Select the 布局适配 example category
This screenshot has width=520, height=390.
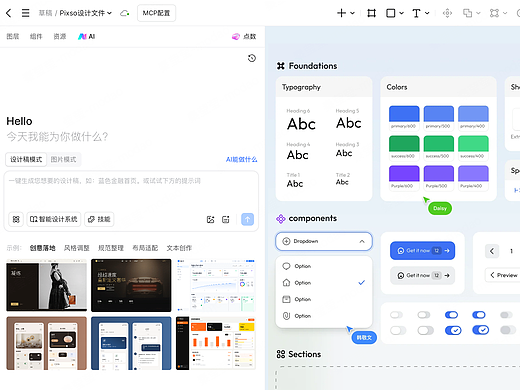[145, 248]
